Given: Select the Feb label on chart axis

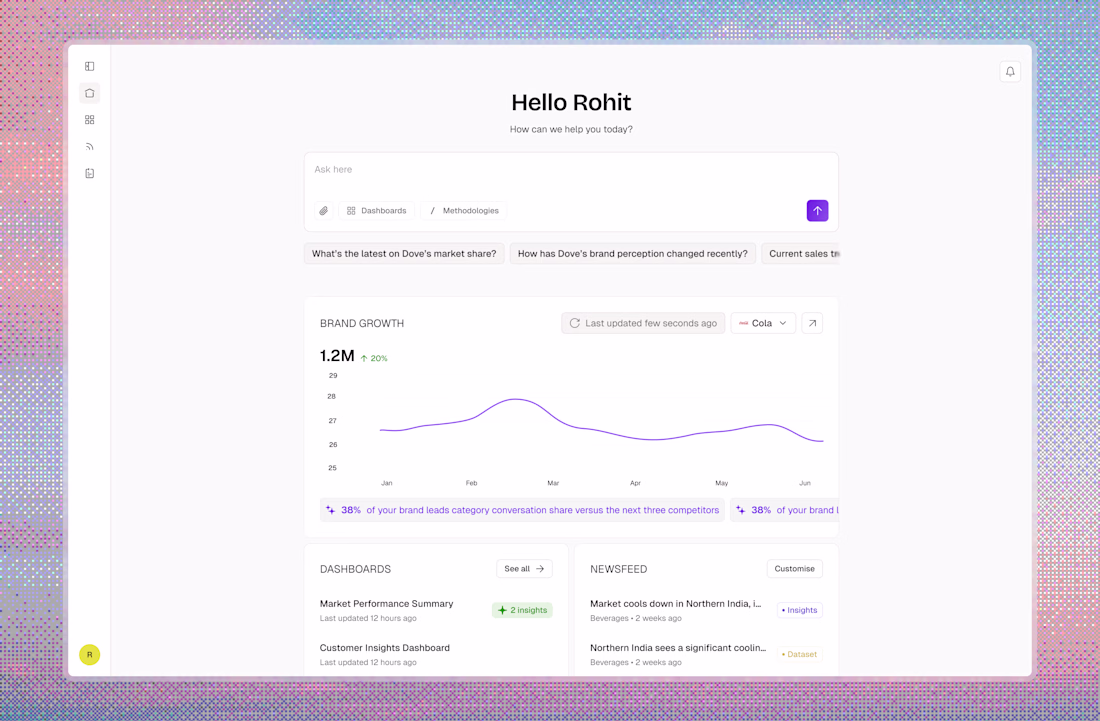Looking at the screenshot, I should pos(471,483).
